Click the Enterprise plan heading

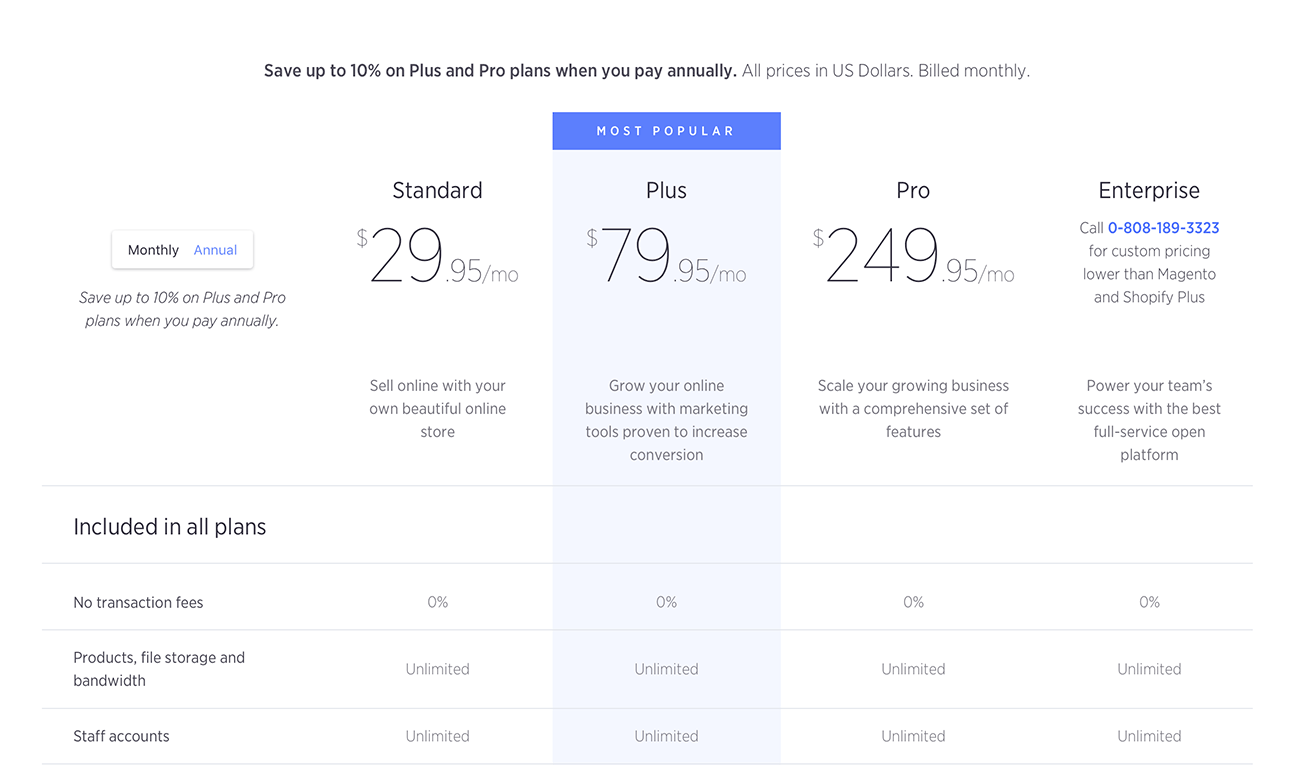click(x=1149, y=191)
